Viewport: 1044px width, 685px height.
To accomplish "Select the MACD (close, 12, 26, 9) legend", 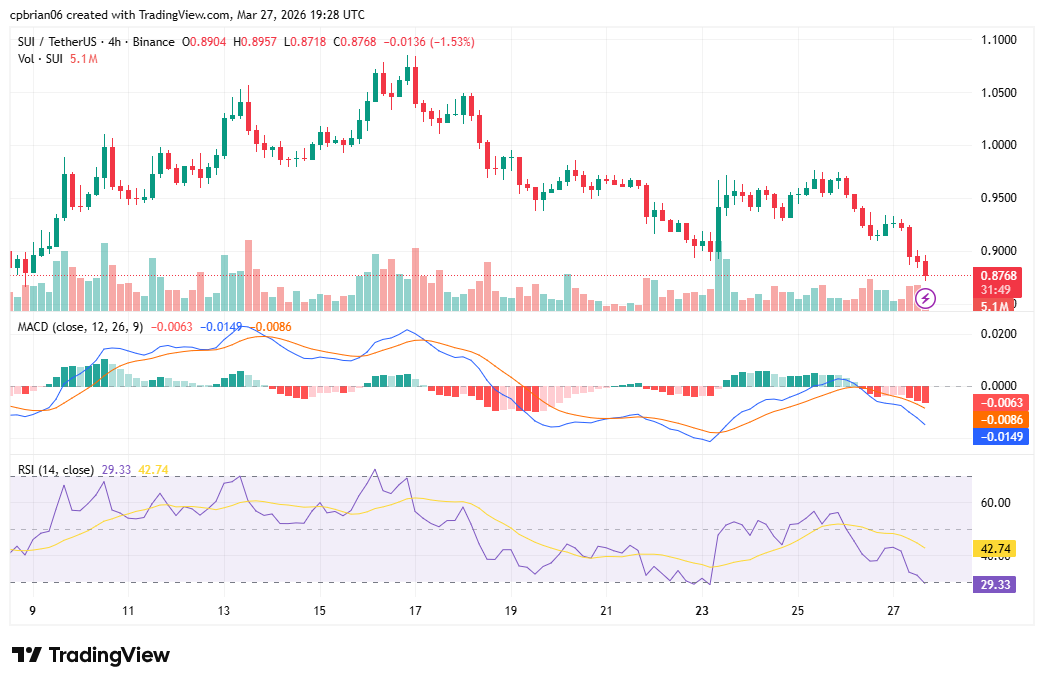I will click(x=78, y=327).
